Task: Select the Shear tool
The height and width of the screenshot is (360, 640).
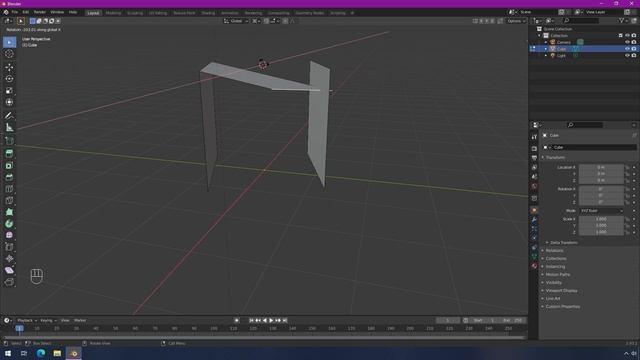Action: (x=9, y=270)
